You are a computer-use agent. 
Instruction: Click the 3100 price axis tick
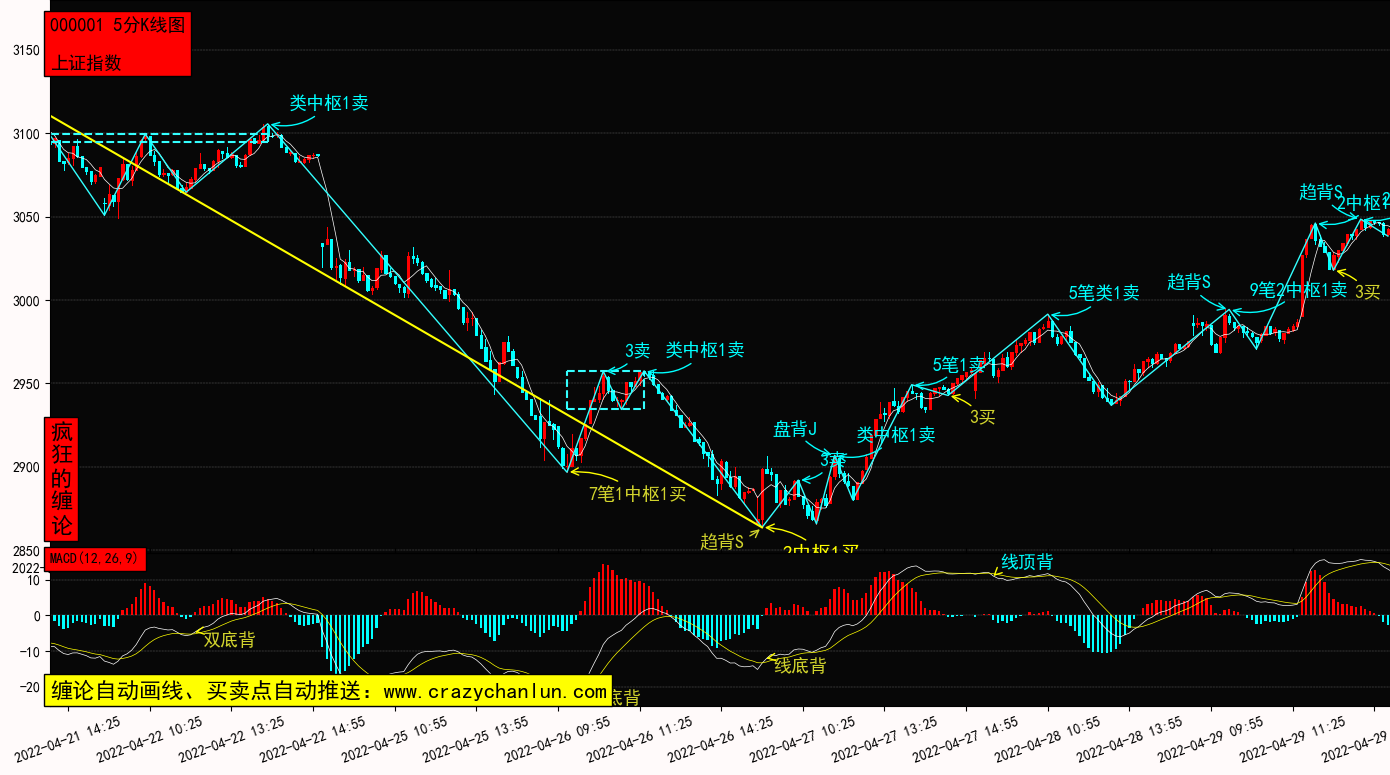tap(27, 134)
